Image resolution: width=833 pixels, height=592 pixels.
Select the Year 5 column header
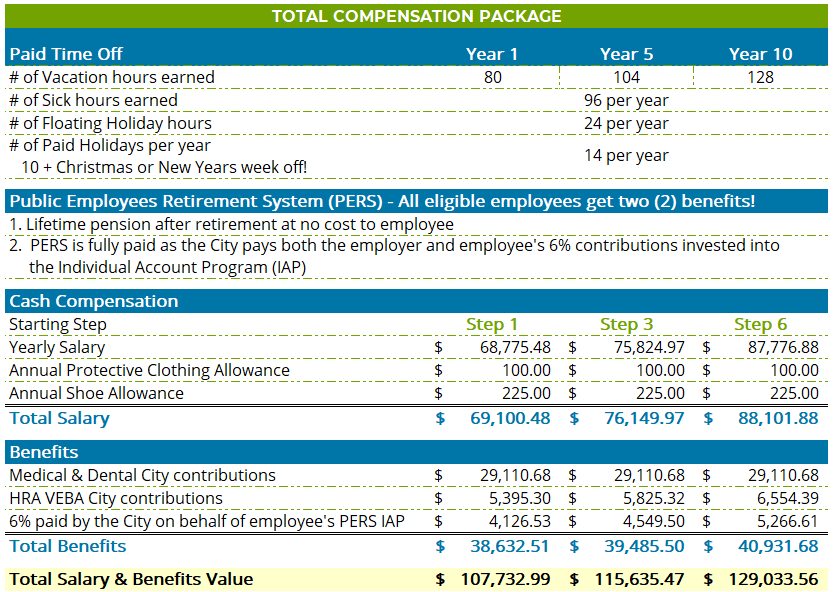coord(626,54)
